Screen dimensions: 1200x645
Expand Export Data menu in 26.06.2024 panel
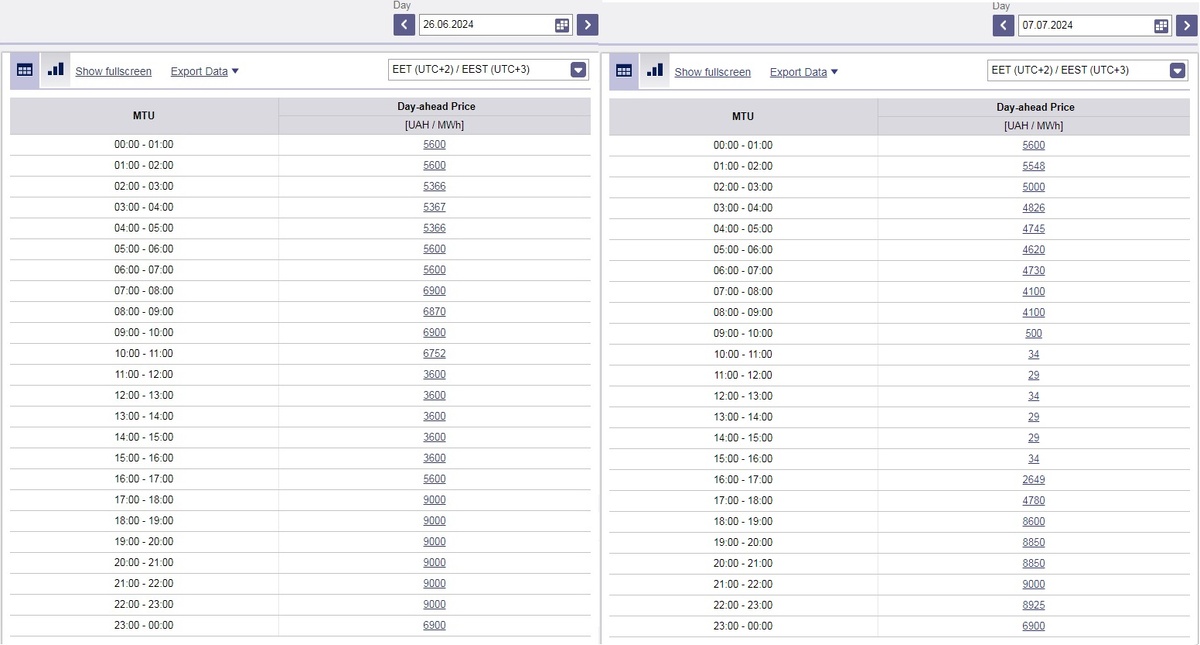tap(205, 72)
